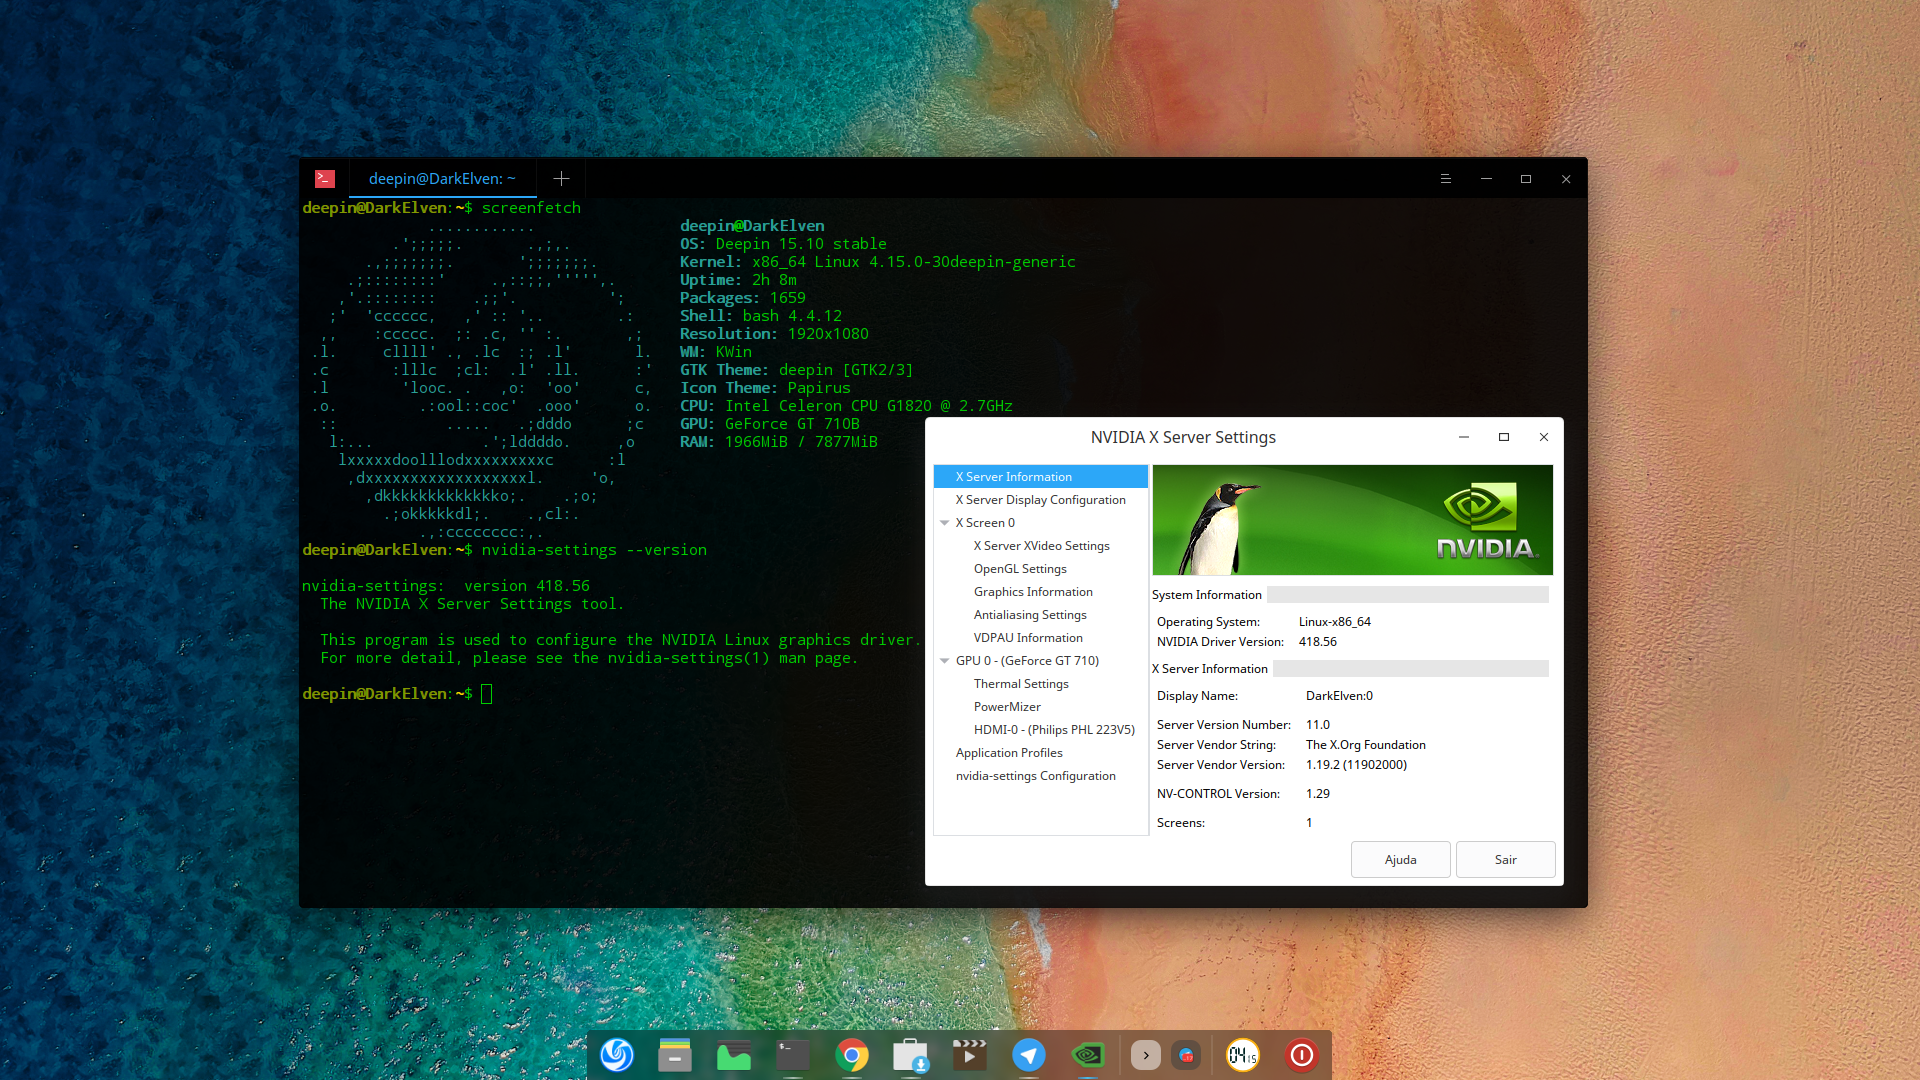The image size is (1920, 1080).
Task: Open System Monitor dock icon
Action: click(x=734, y=1055)
